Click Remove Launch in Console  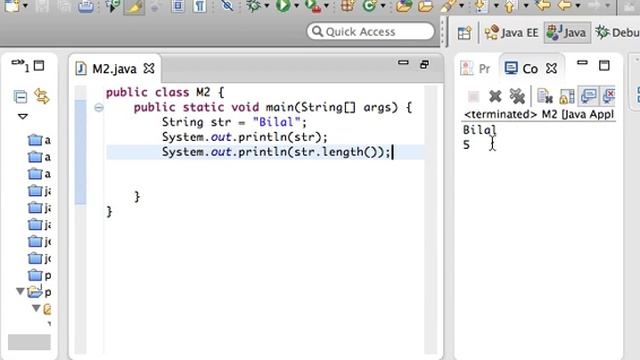coord(495,96)
